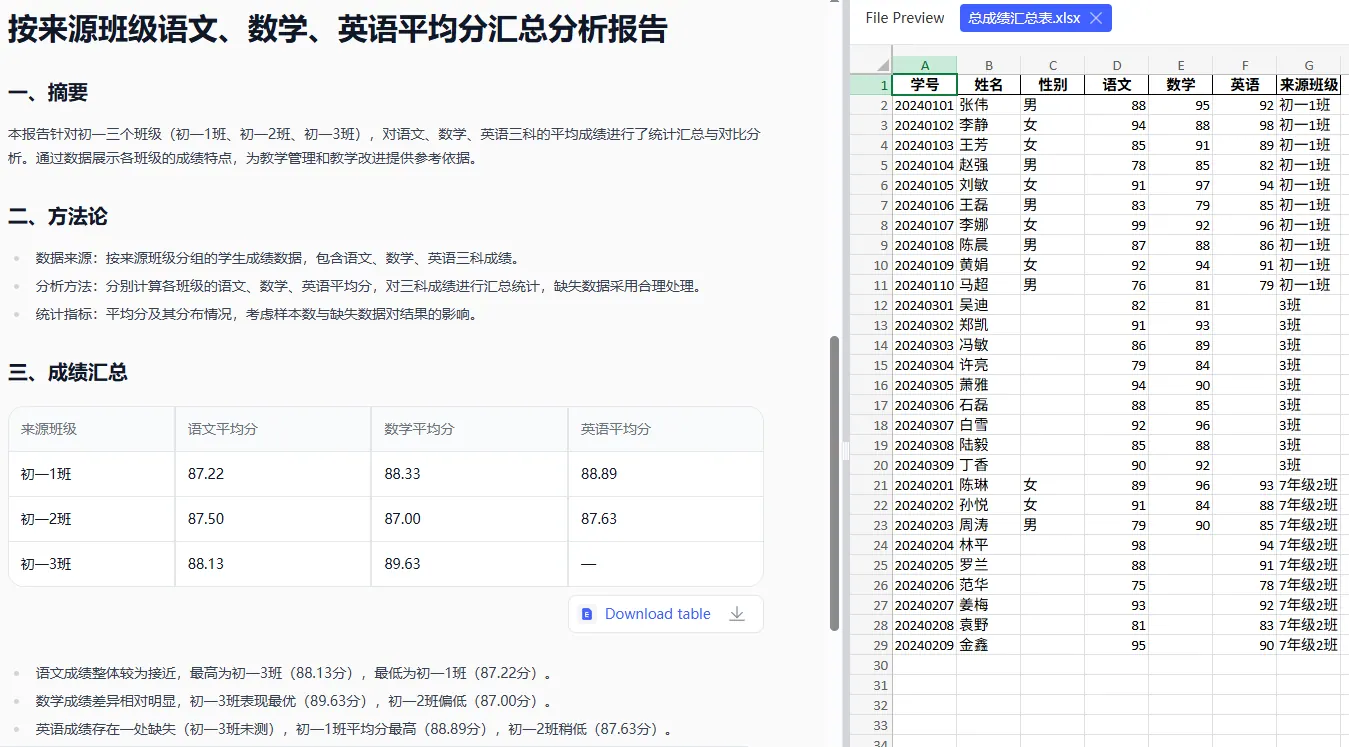Select the cell with name 金鑫
This screenshot has height=747, width=1349.
click(x=988, y=645)
